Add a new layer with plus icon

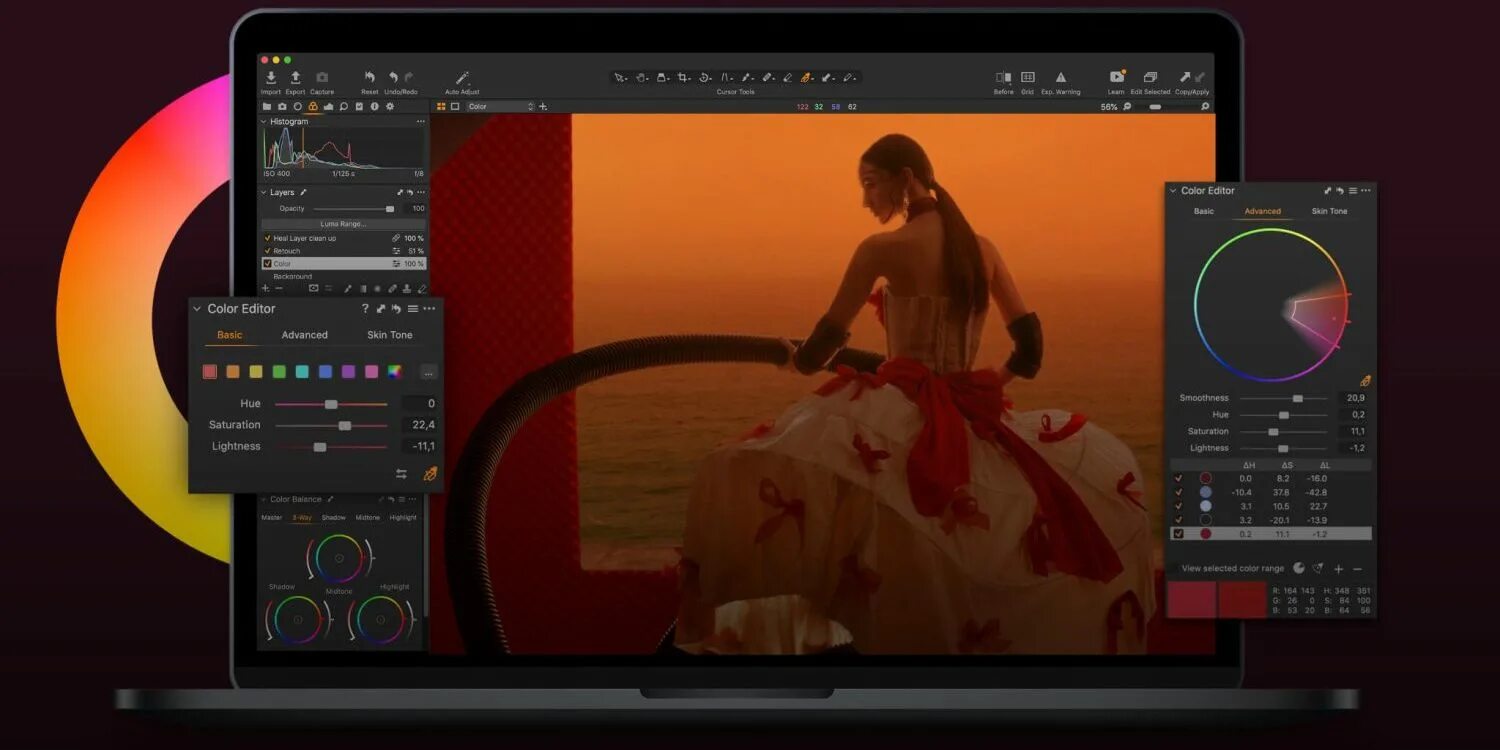pos(265,288)
